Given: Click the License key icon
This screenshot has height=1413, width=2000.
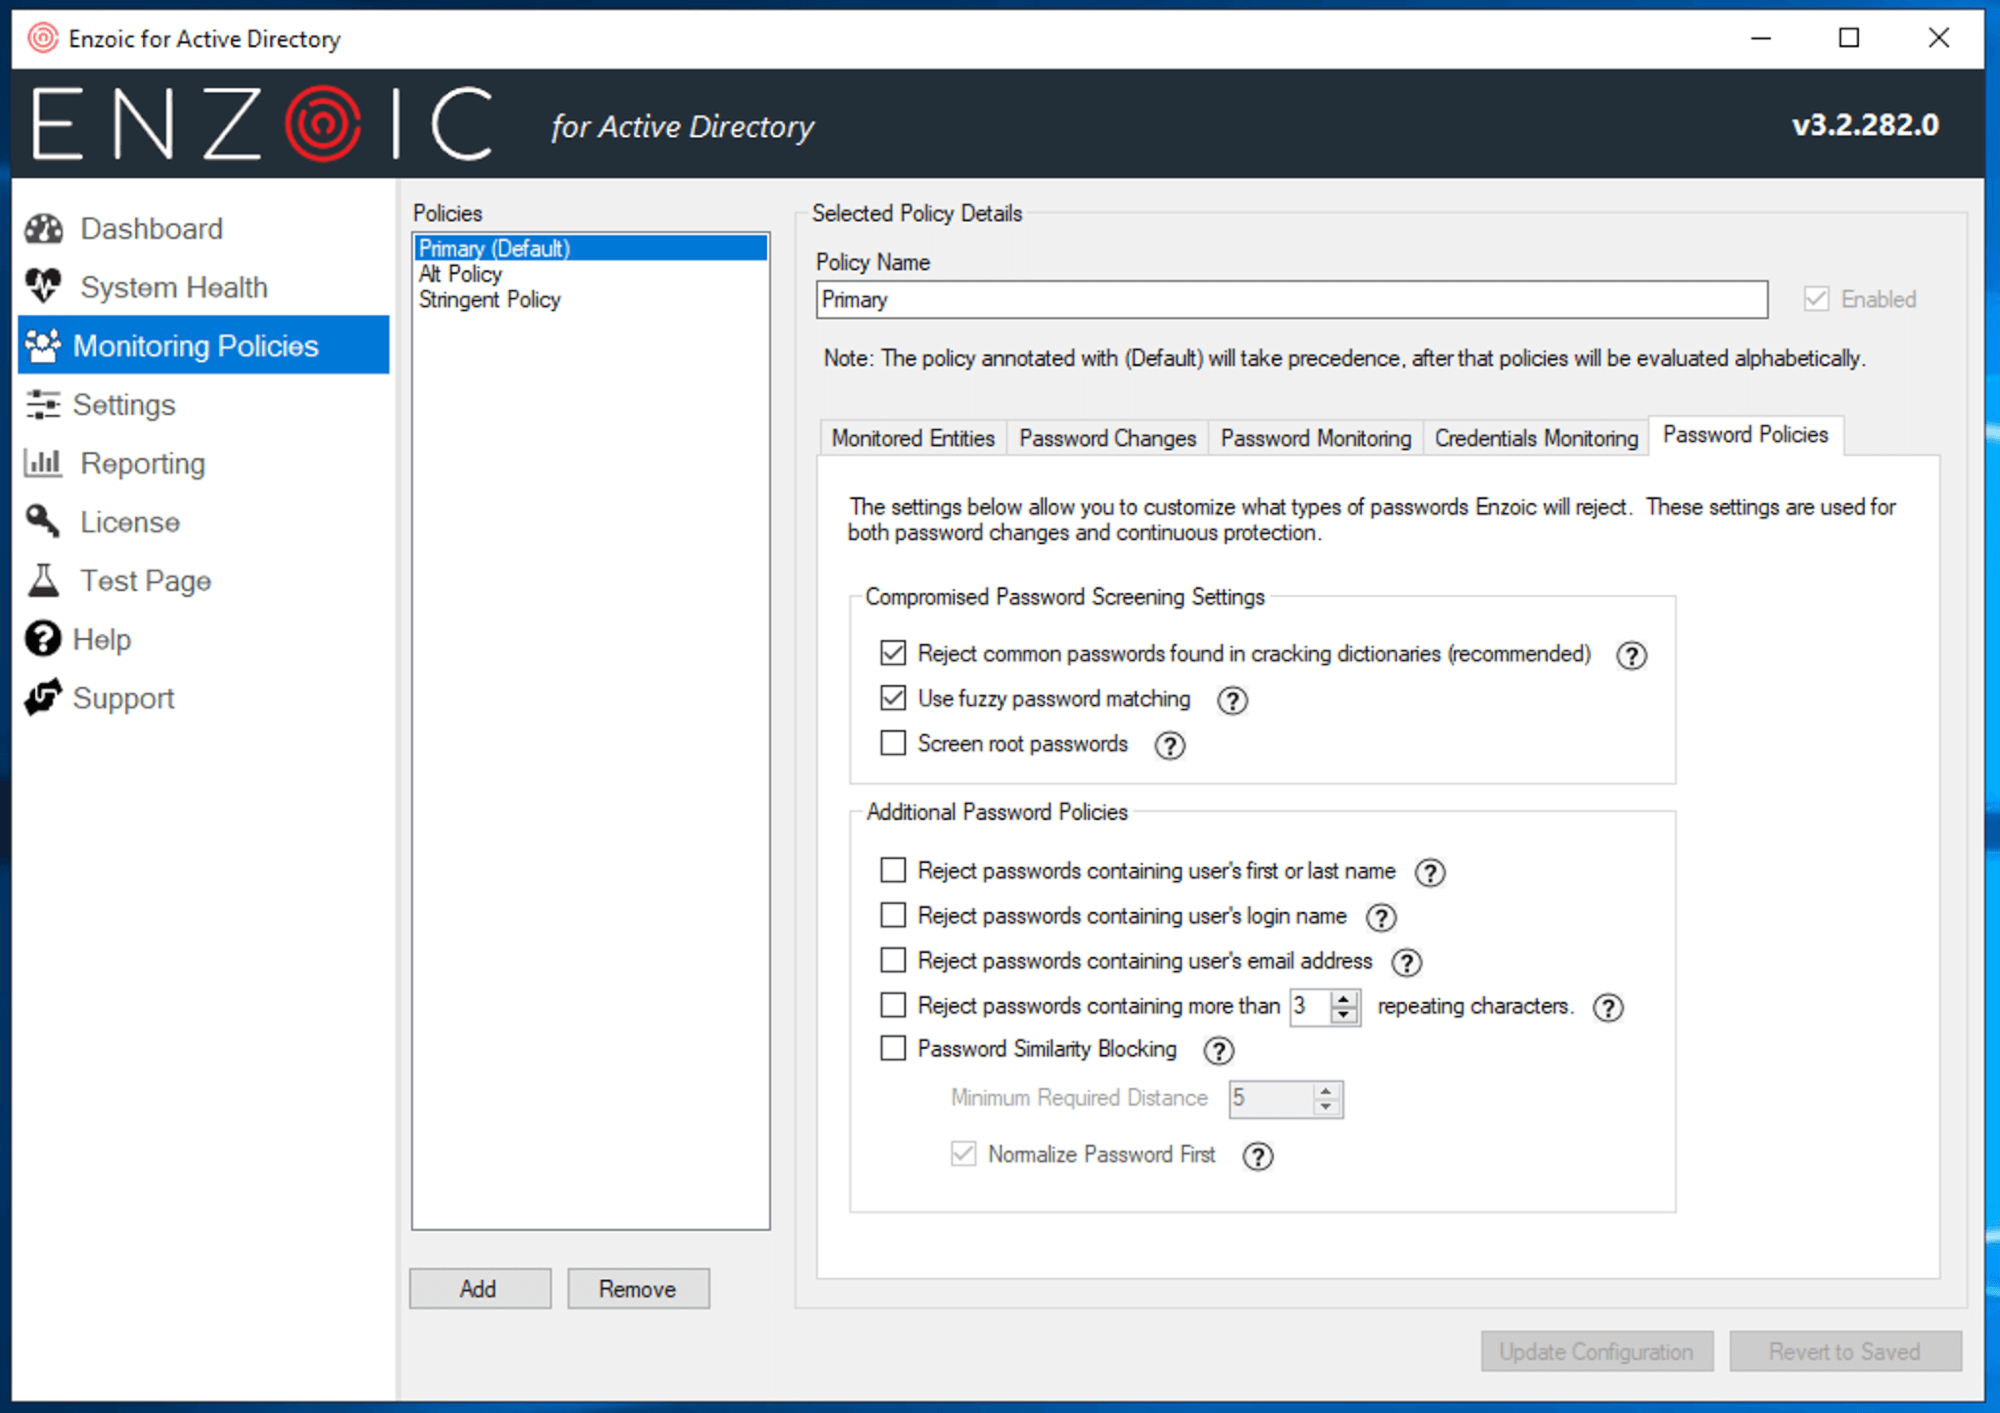Looking at the screenshot, I should click(x=43, y=521).
